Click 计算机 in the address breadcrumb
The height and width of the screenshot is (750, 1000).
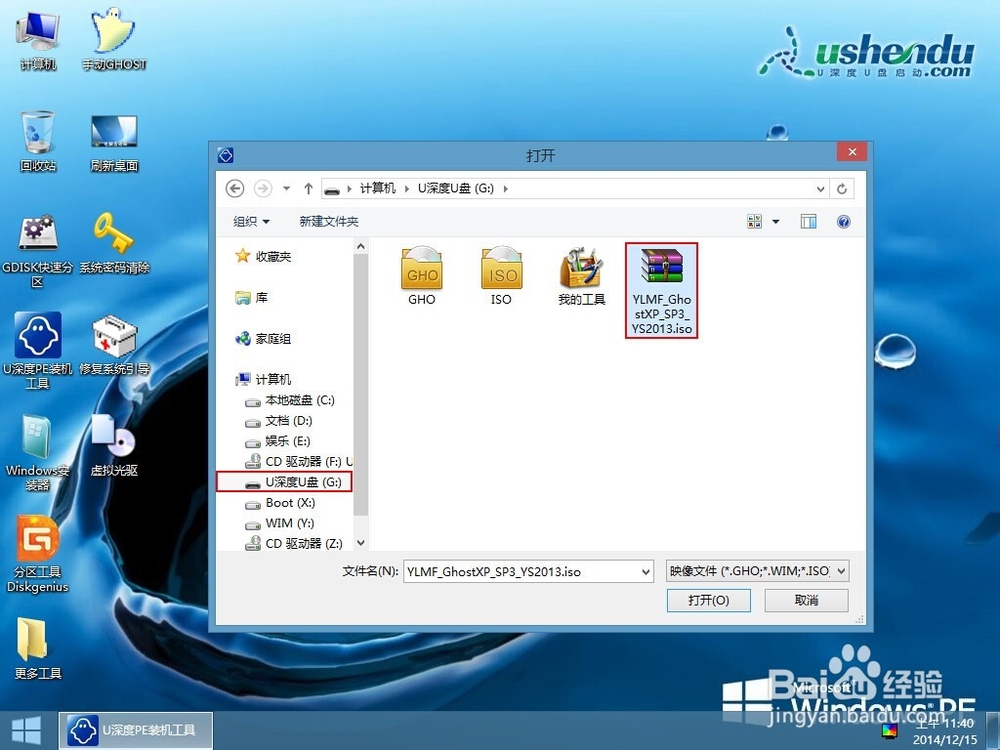[378, 188]
